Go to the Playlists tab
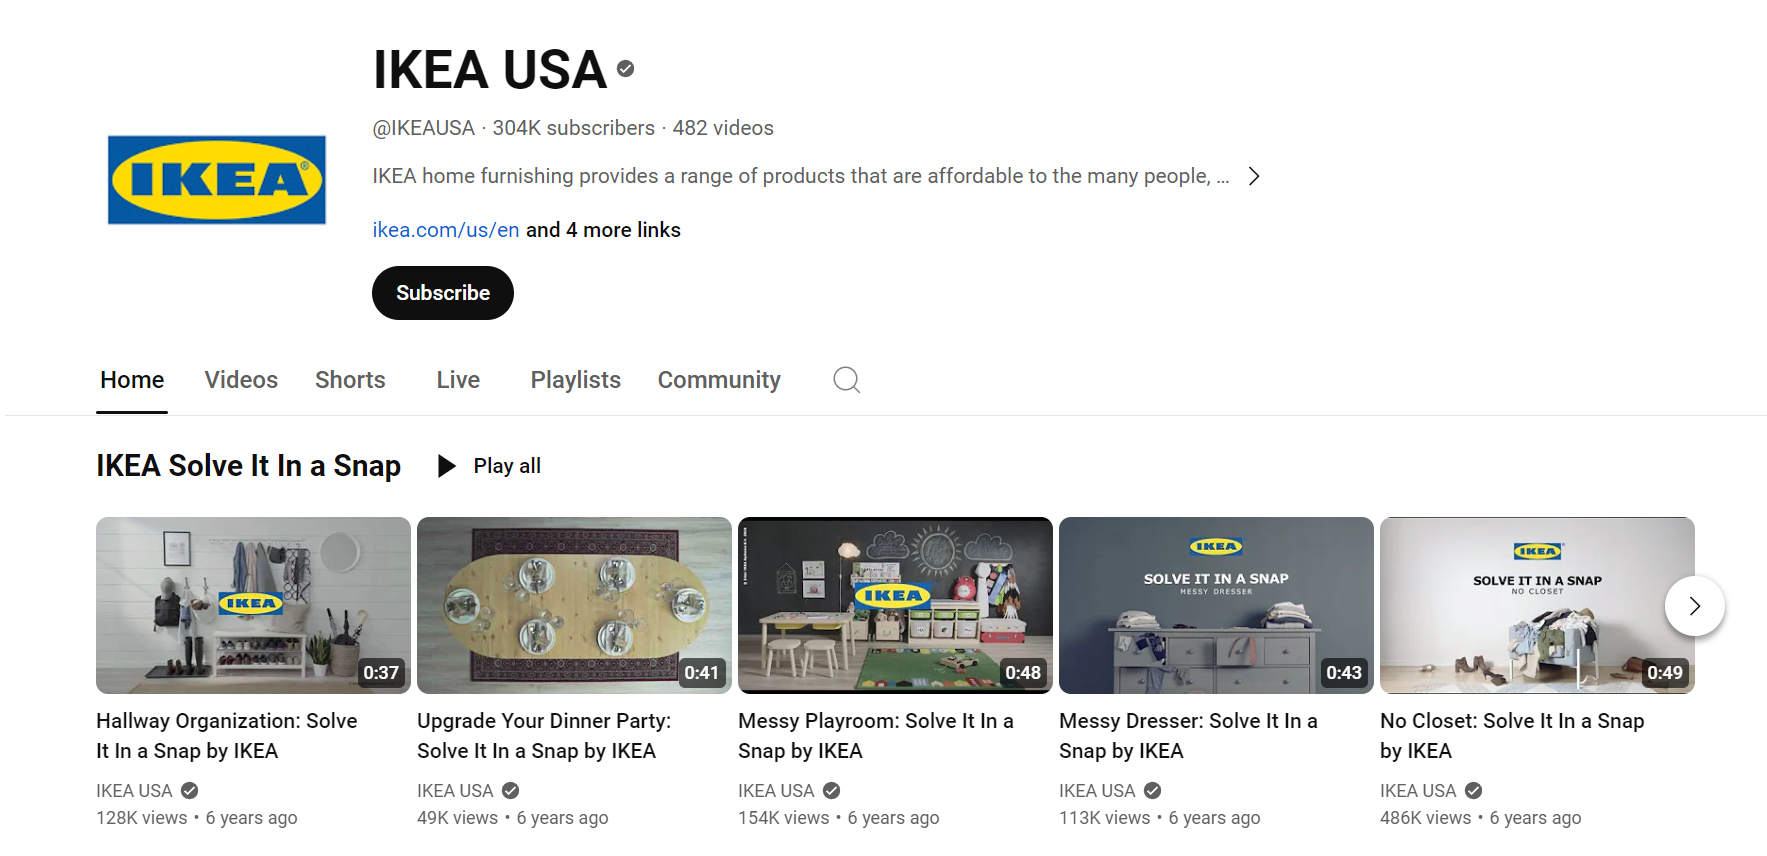The width and height of the screenshot is (1767, 856). click(x=576, y=380)
